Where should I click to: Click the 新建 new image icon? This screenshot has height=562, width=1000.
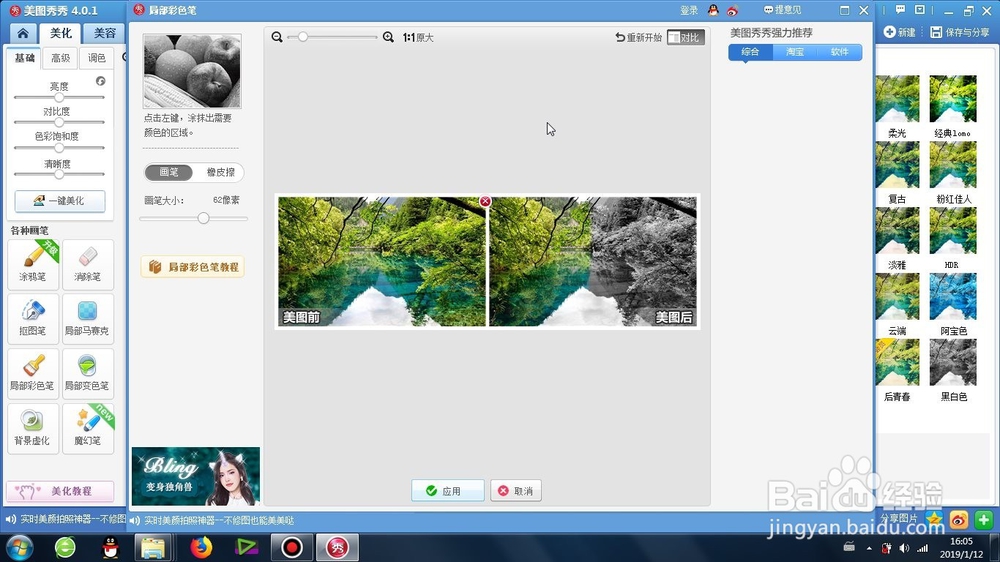889,31
